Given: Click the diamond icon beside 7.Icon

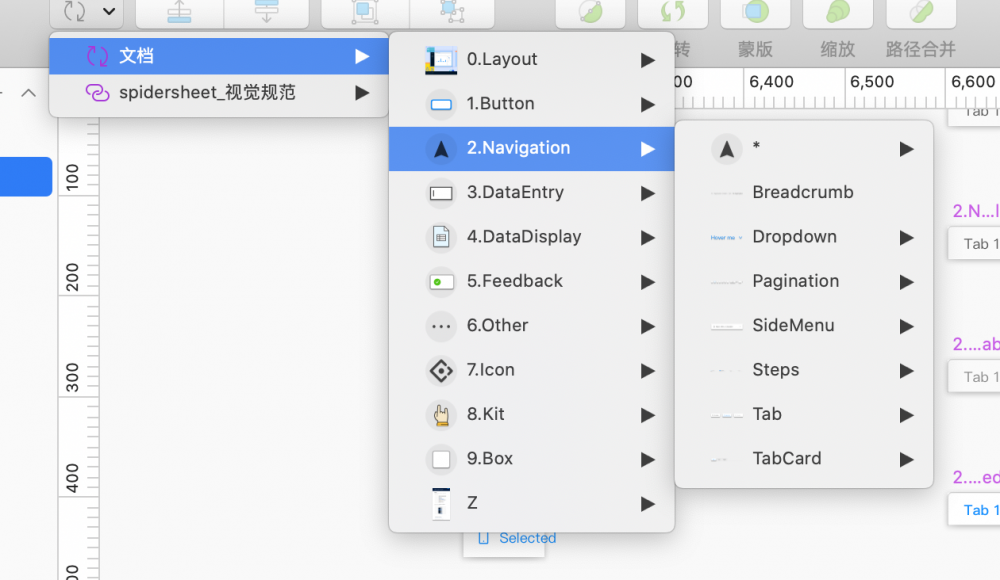Looking at the screenshot, I should pyautogui.click(x=441, y=371).
